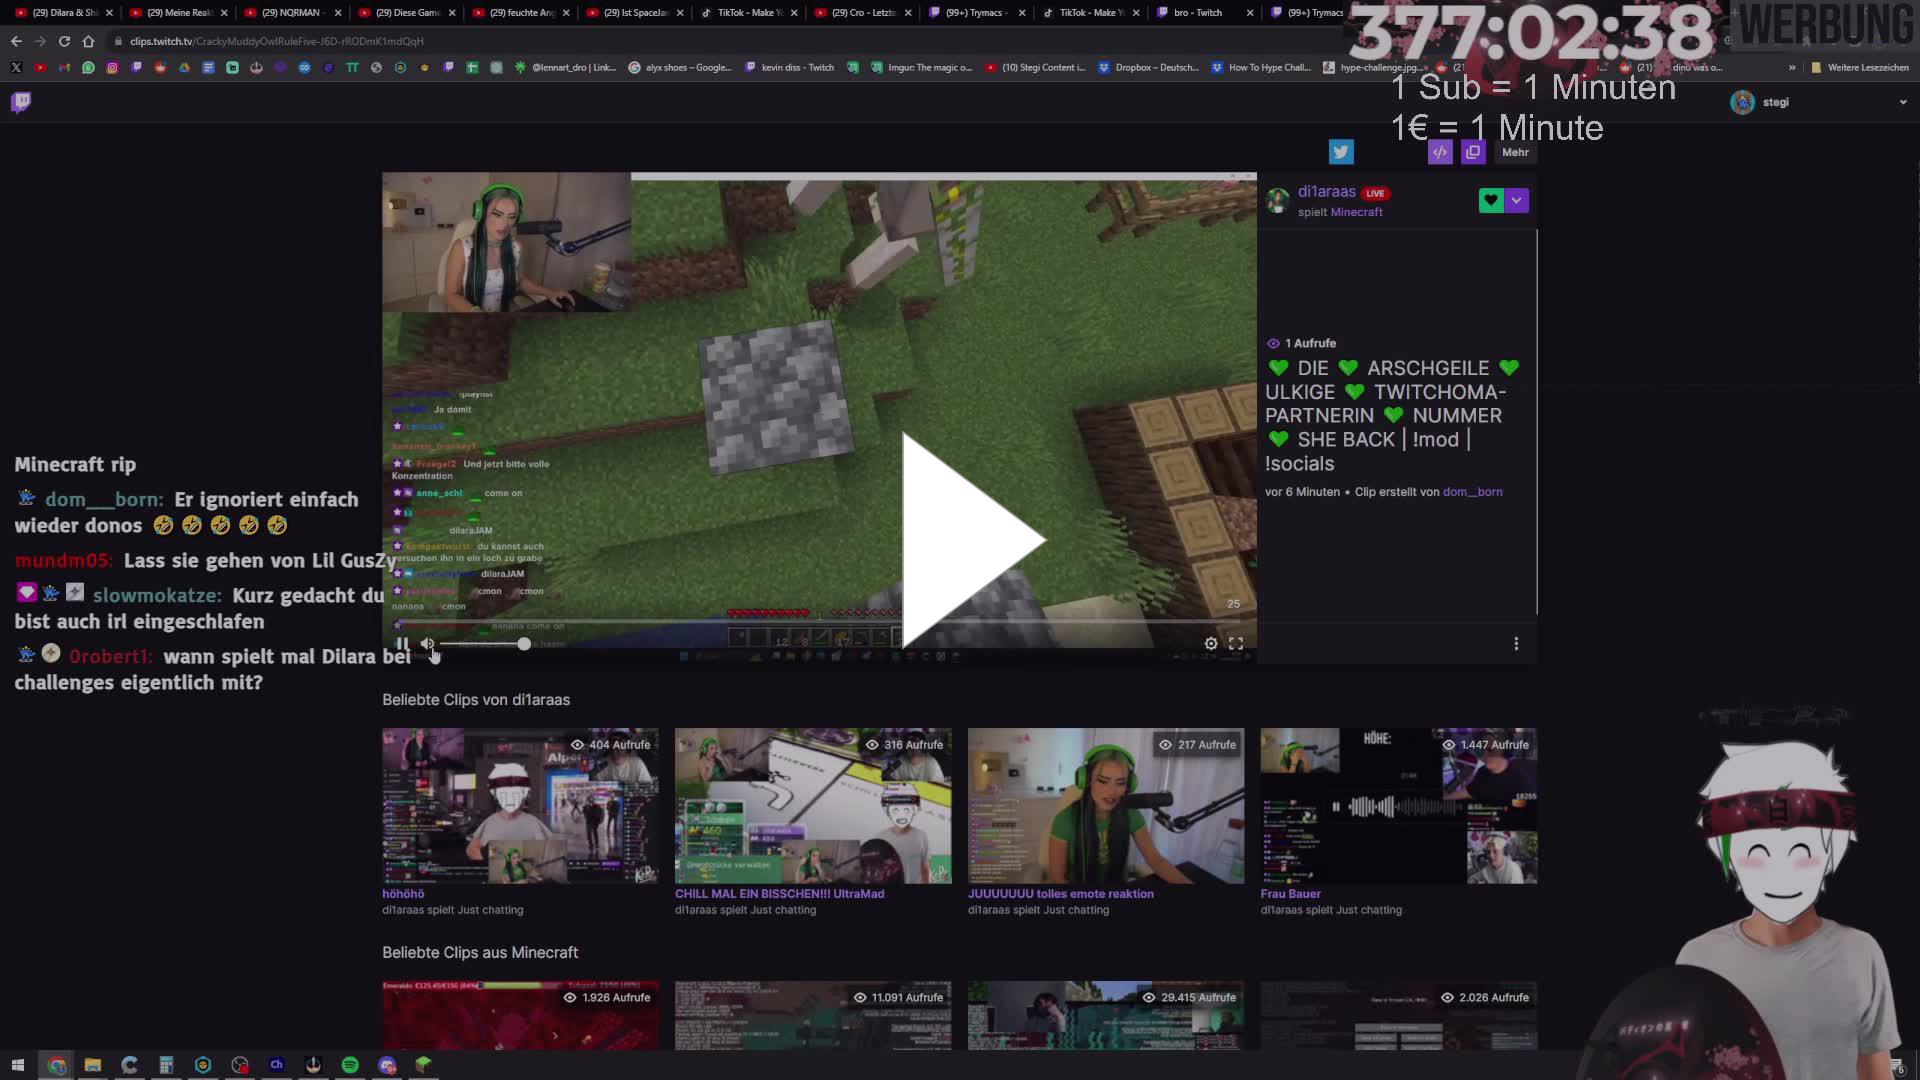This screenshot has width=1920, height=1080.
Task: Toggle fullscreen mode in the video player
Action: (x=1237, y=643)
